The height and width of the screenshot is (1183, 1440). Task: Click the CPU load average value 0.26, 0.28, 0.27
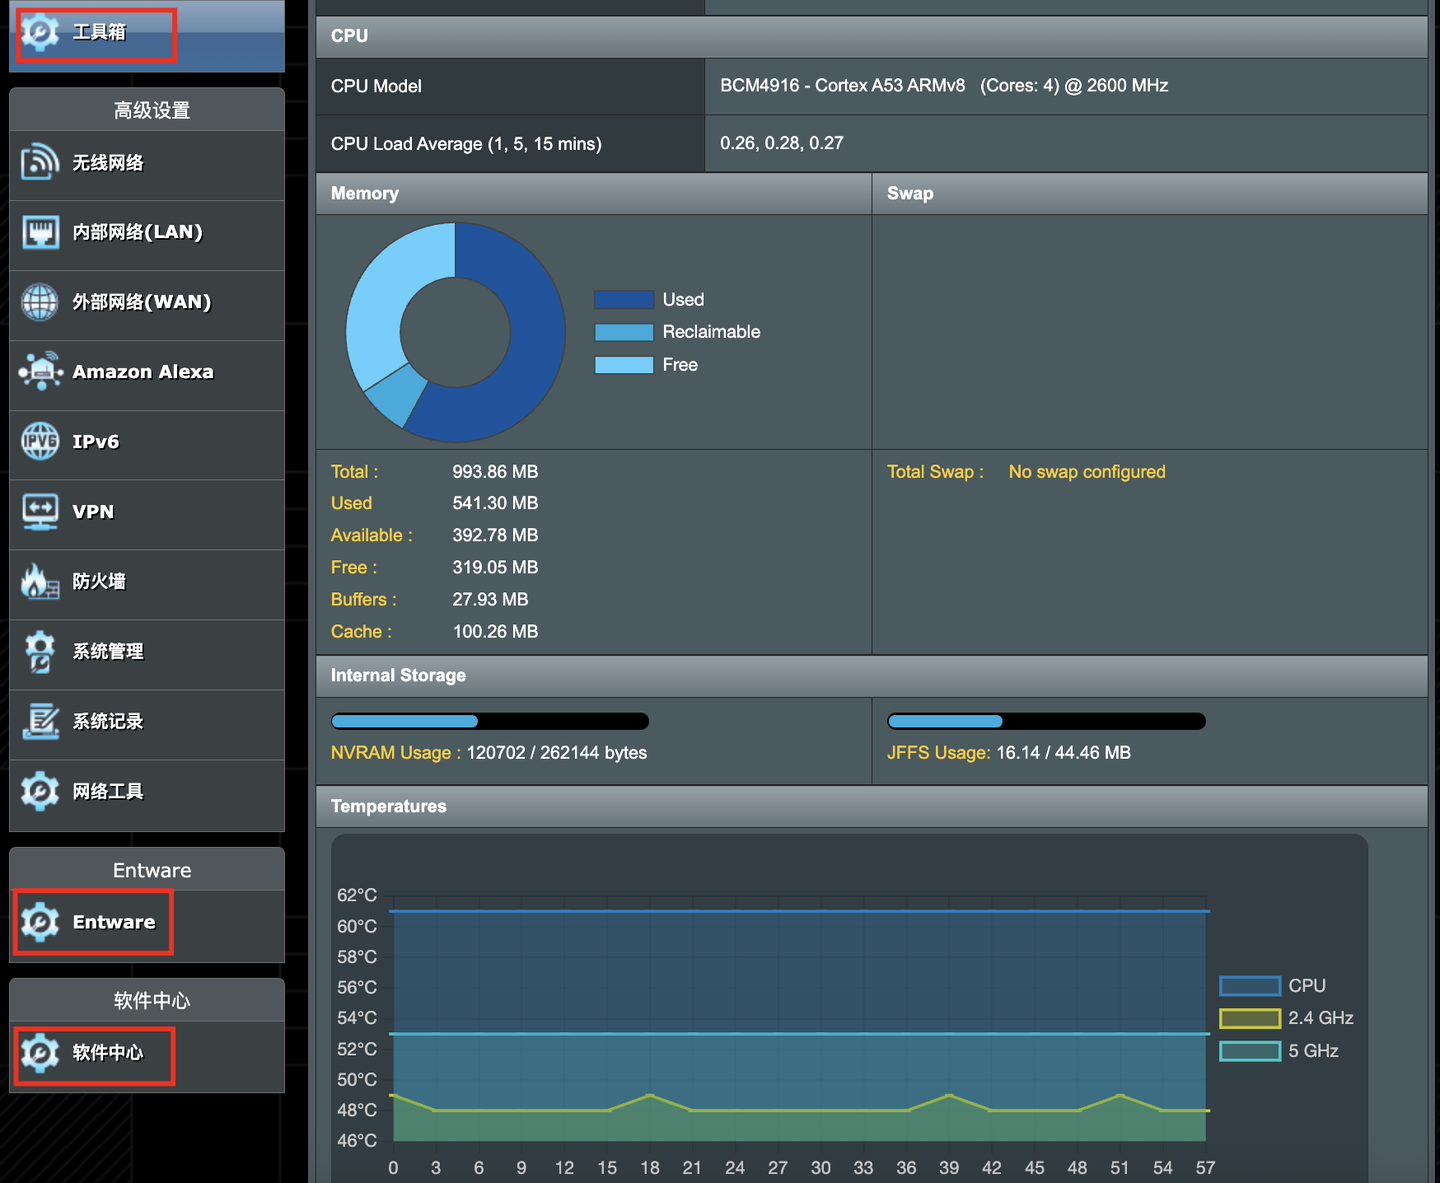(x=782, y=143)
